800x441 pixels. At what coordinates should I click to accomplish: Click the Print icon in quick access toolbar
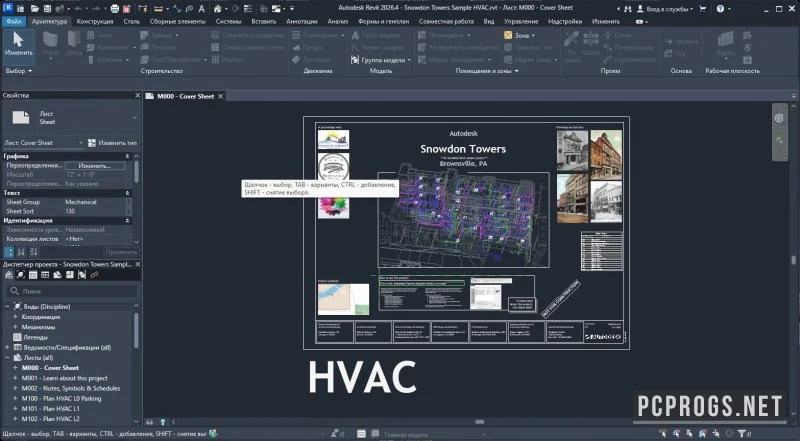tap(115, 9)
